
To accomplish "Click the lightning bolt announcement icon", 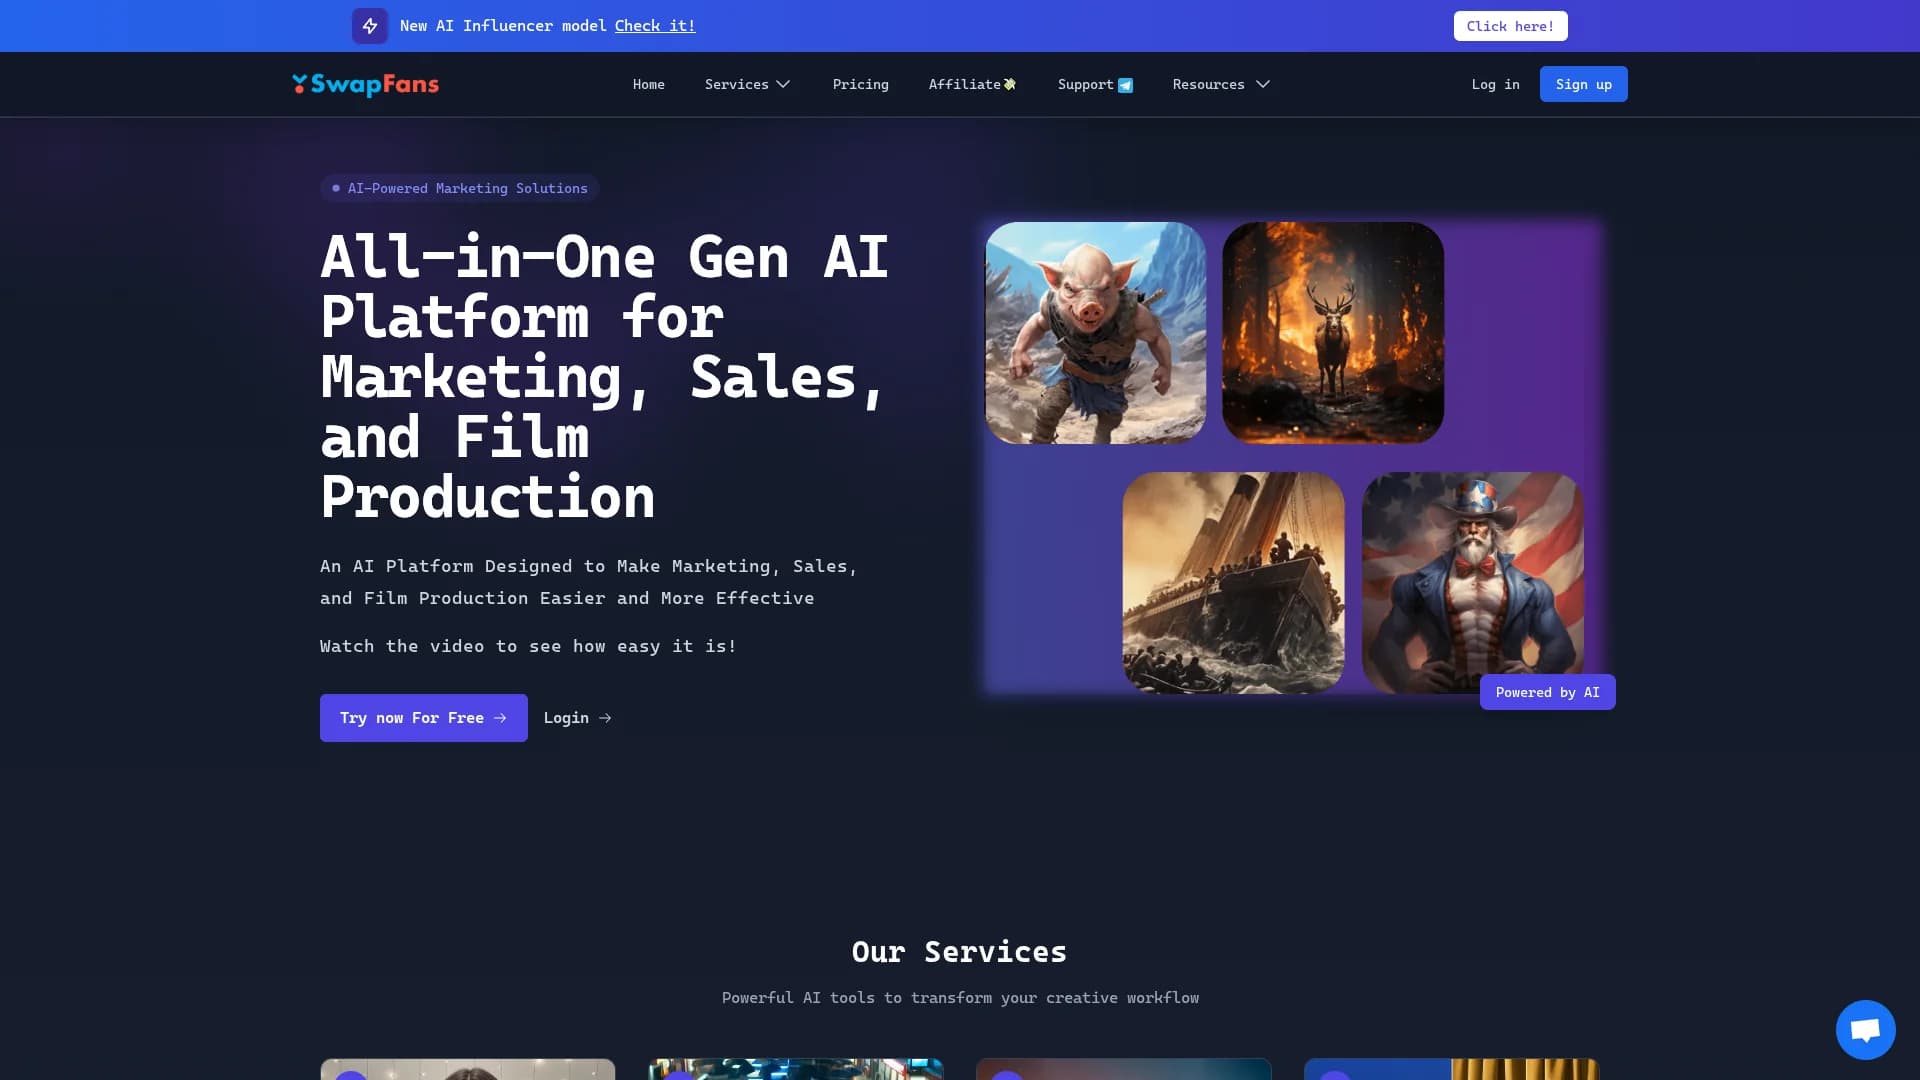I will (369, 26).
